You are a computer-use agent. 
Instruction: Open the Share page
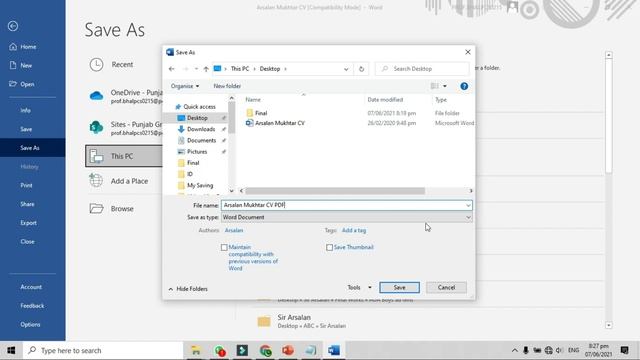click(x=27, y=204)
